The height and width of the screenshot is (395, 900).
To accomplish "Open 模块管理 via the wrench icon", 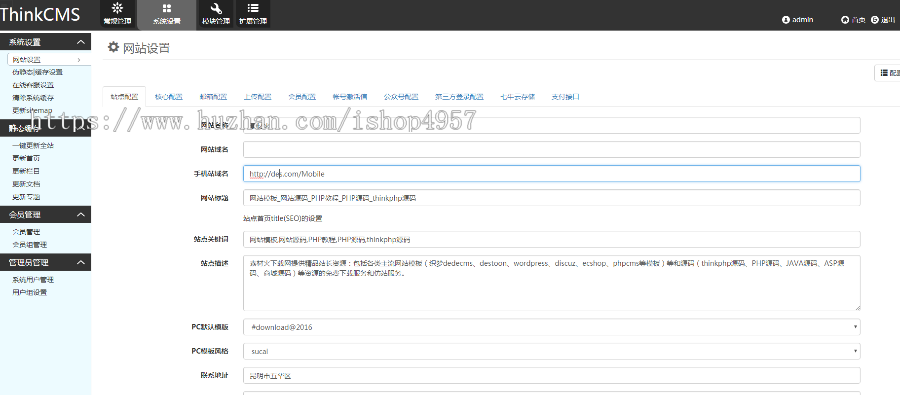I will pyautogui.click(x=216, y=8).
